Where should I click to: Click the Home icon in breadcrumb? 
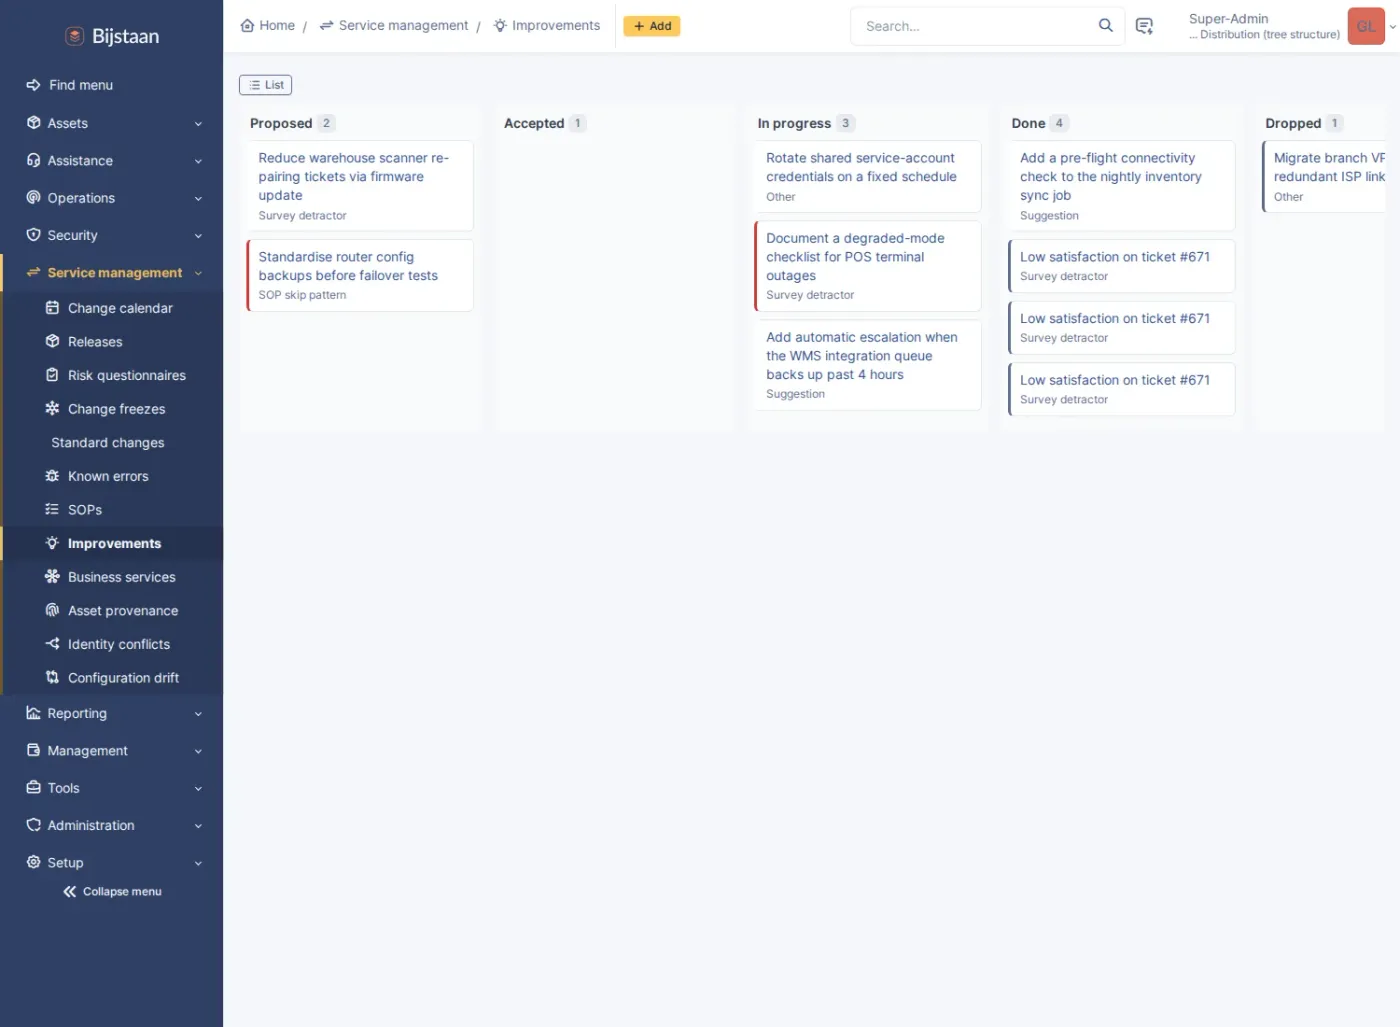247,26
